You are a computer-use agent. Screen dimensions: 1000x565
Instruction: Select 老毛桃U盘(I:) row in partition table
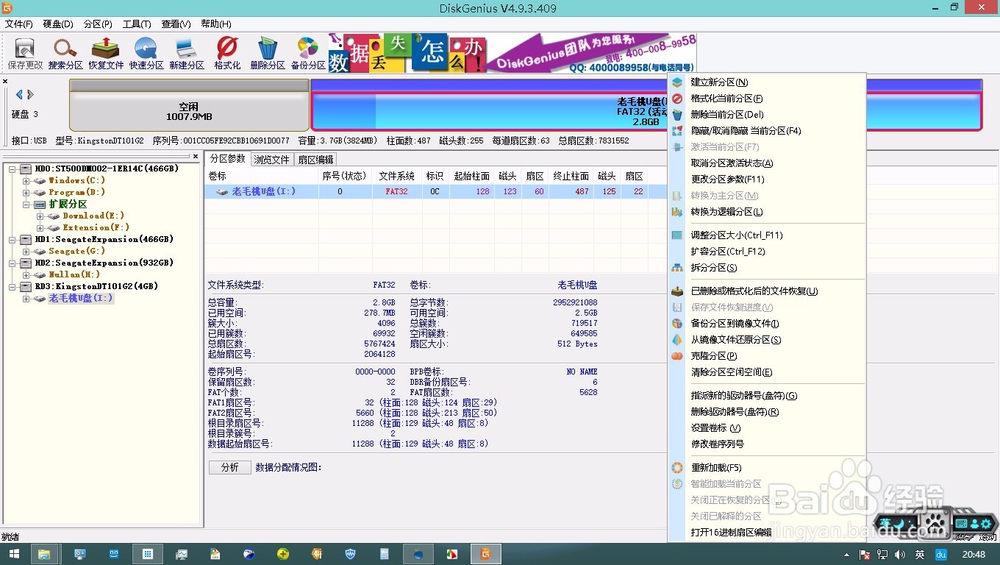(x=436, y=191)
